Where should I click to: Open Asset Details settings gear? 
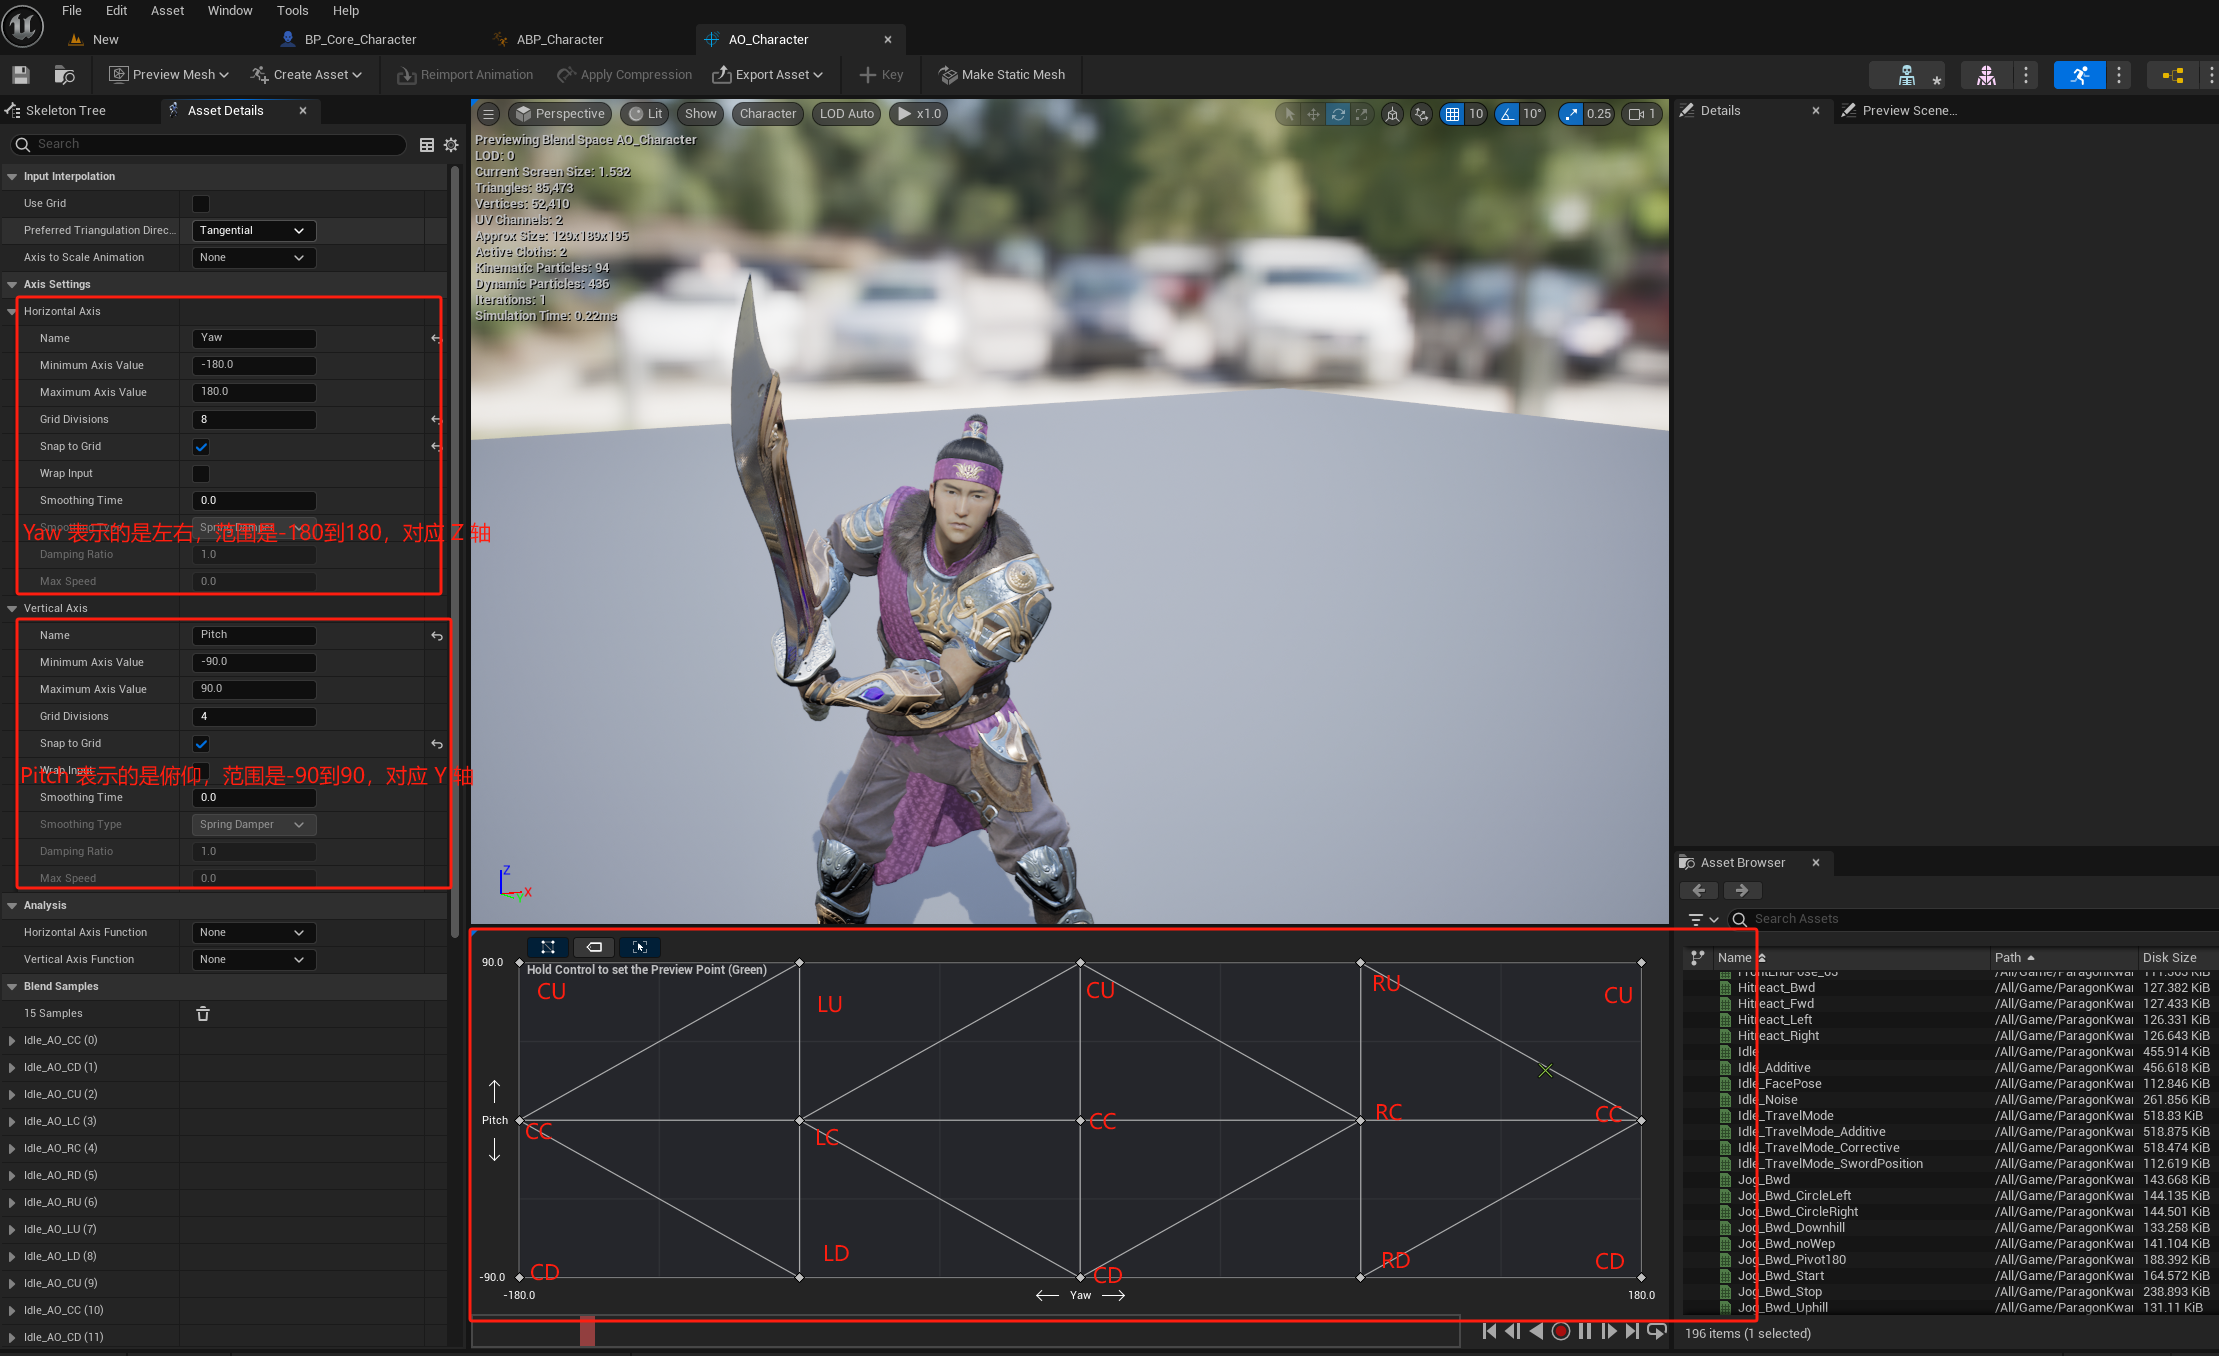pyautogui.click(x=451, y=145)
